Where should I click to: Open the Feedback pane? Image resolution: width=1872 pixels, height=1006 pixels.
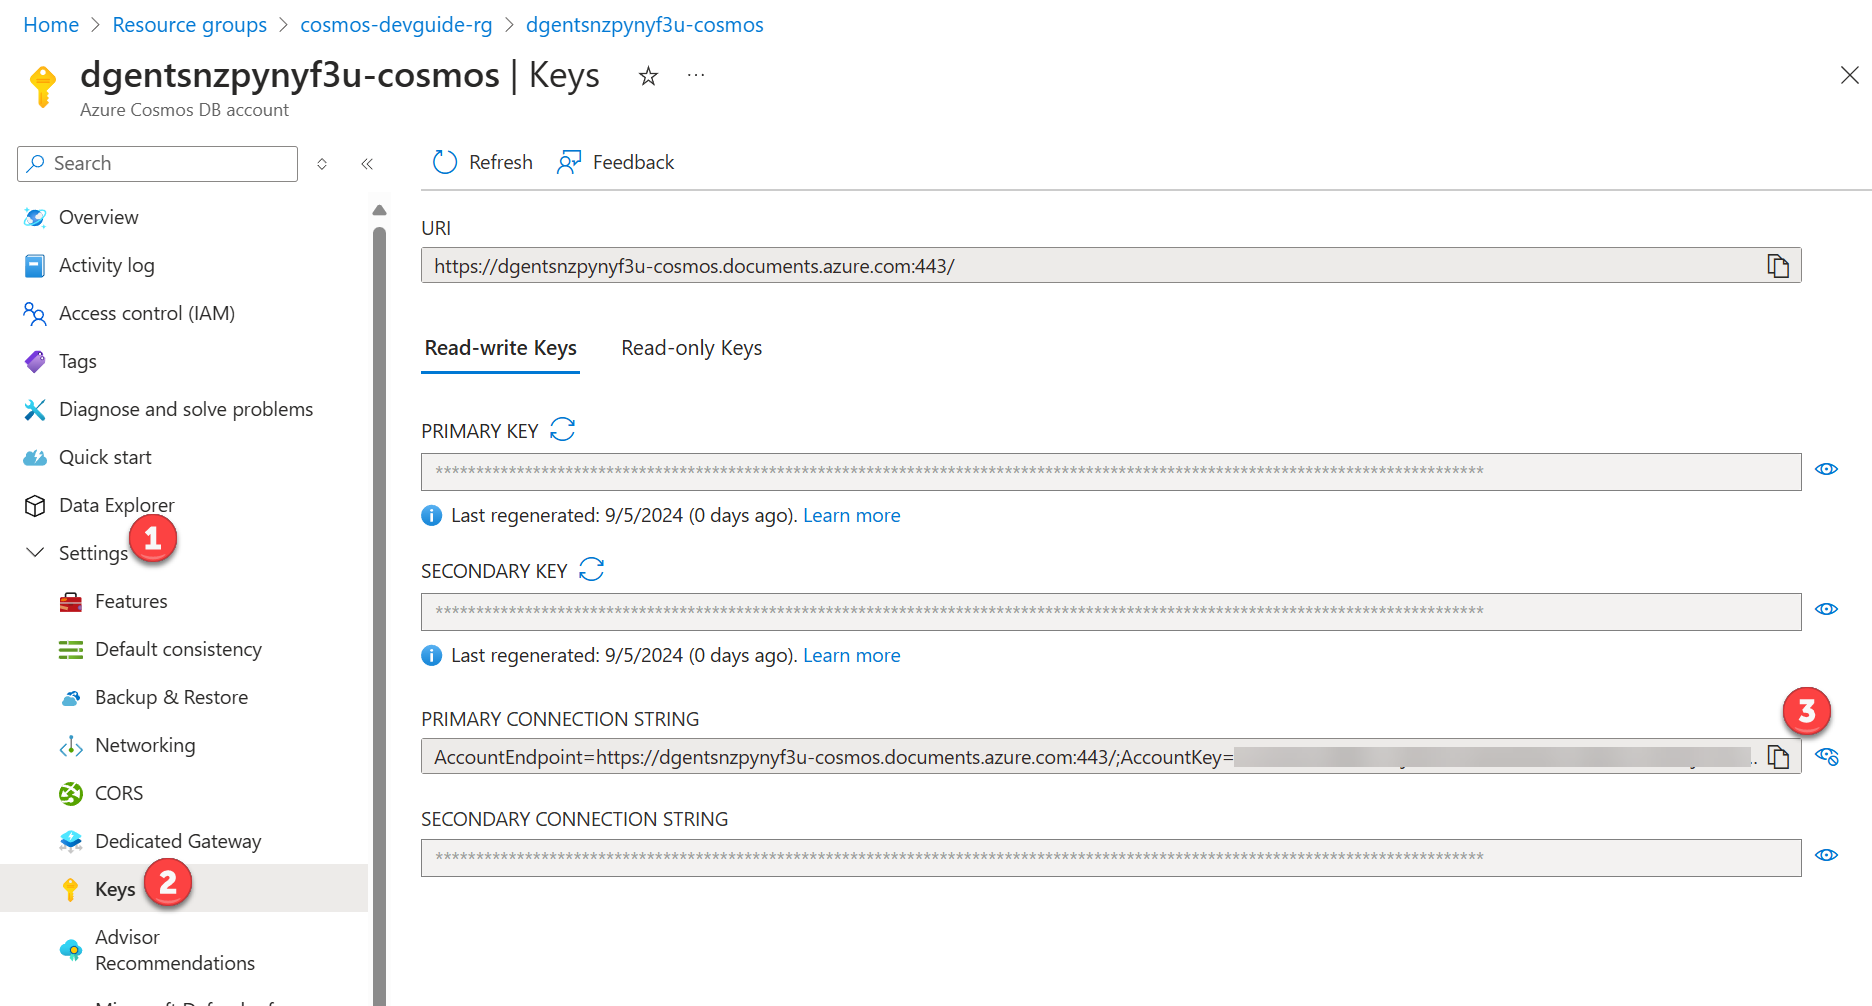click(x=616, y=162)
